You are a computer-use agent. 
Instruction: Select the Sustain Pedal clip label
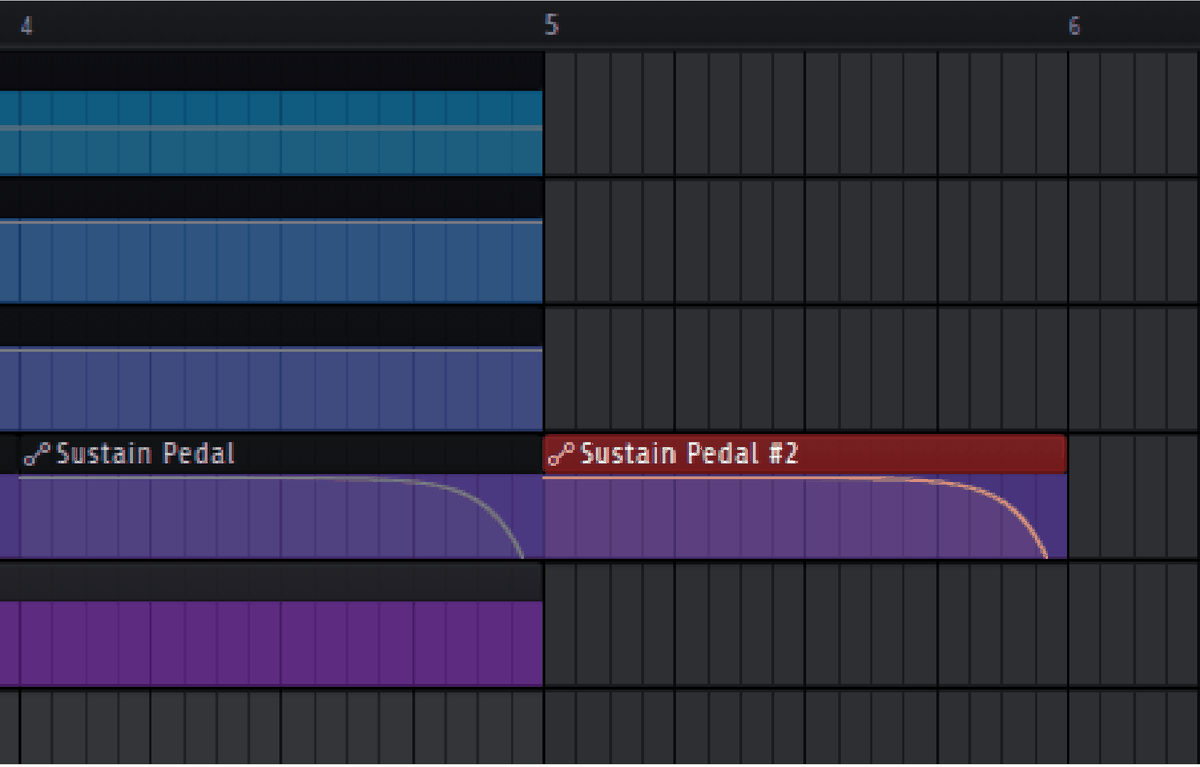(145, 454)
